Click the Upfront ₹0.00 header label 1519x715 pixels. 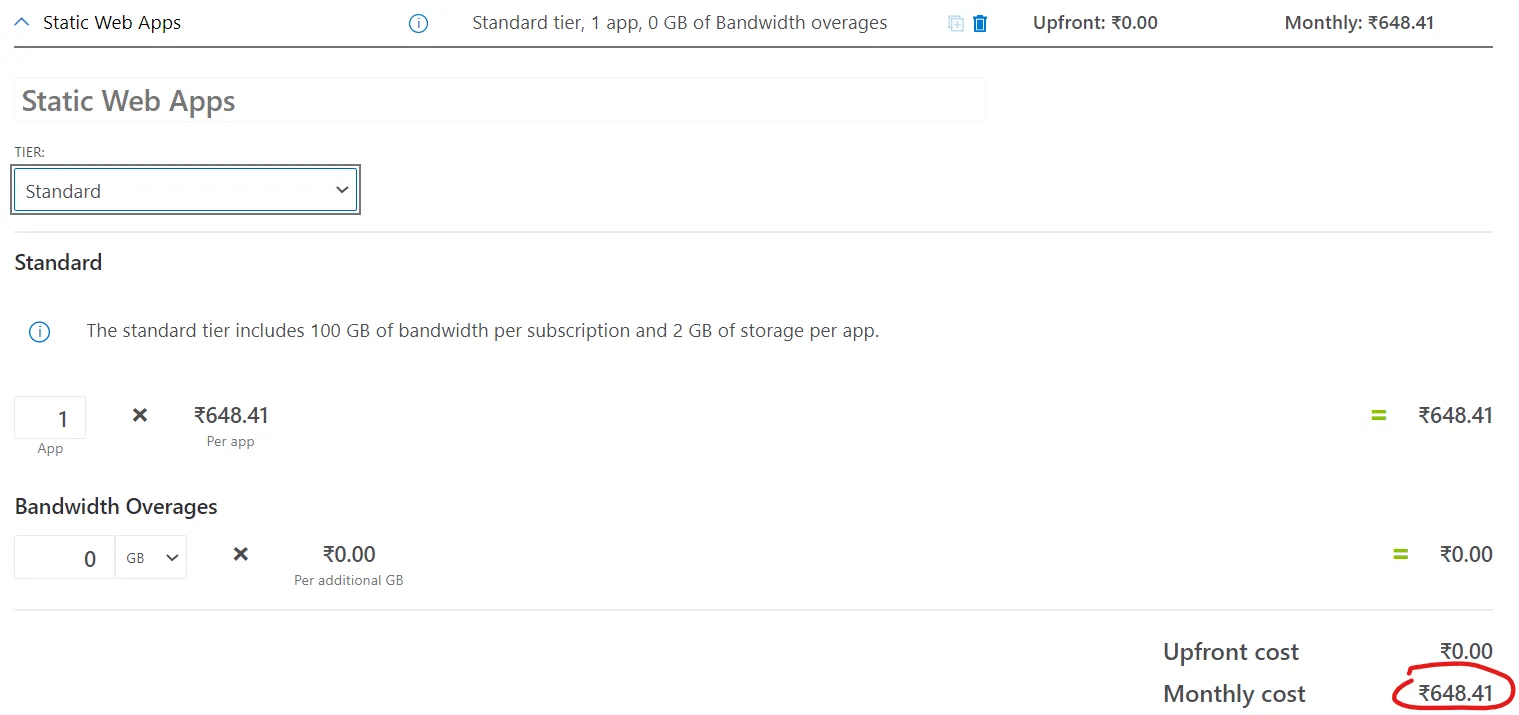tap(1095, 22)
